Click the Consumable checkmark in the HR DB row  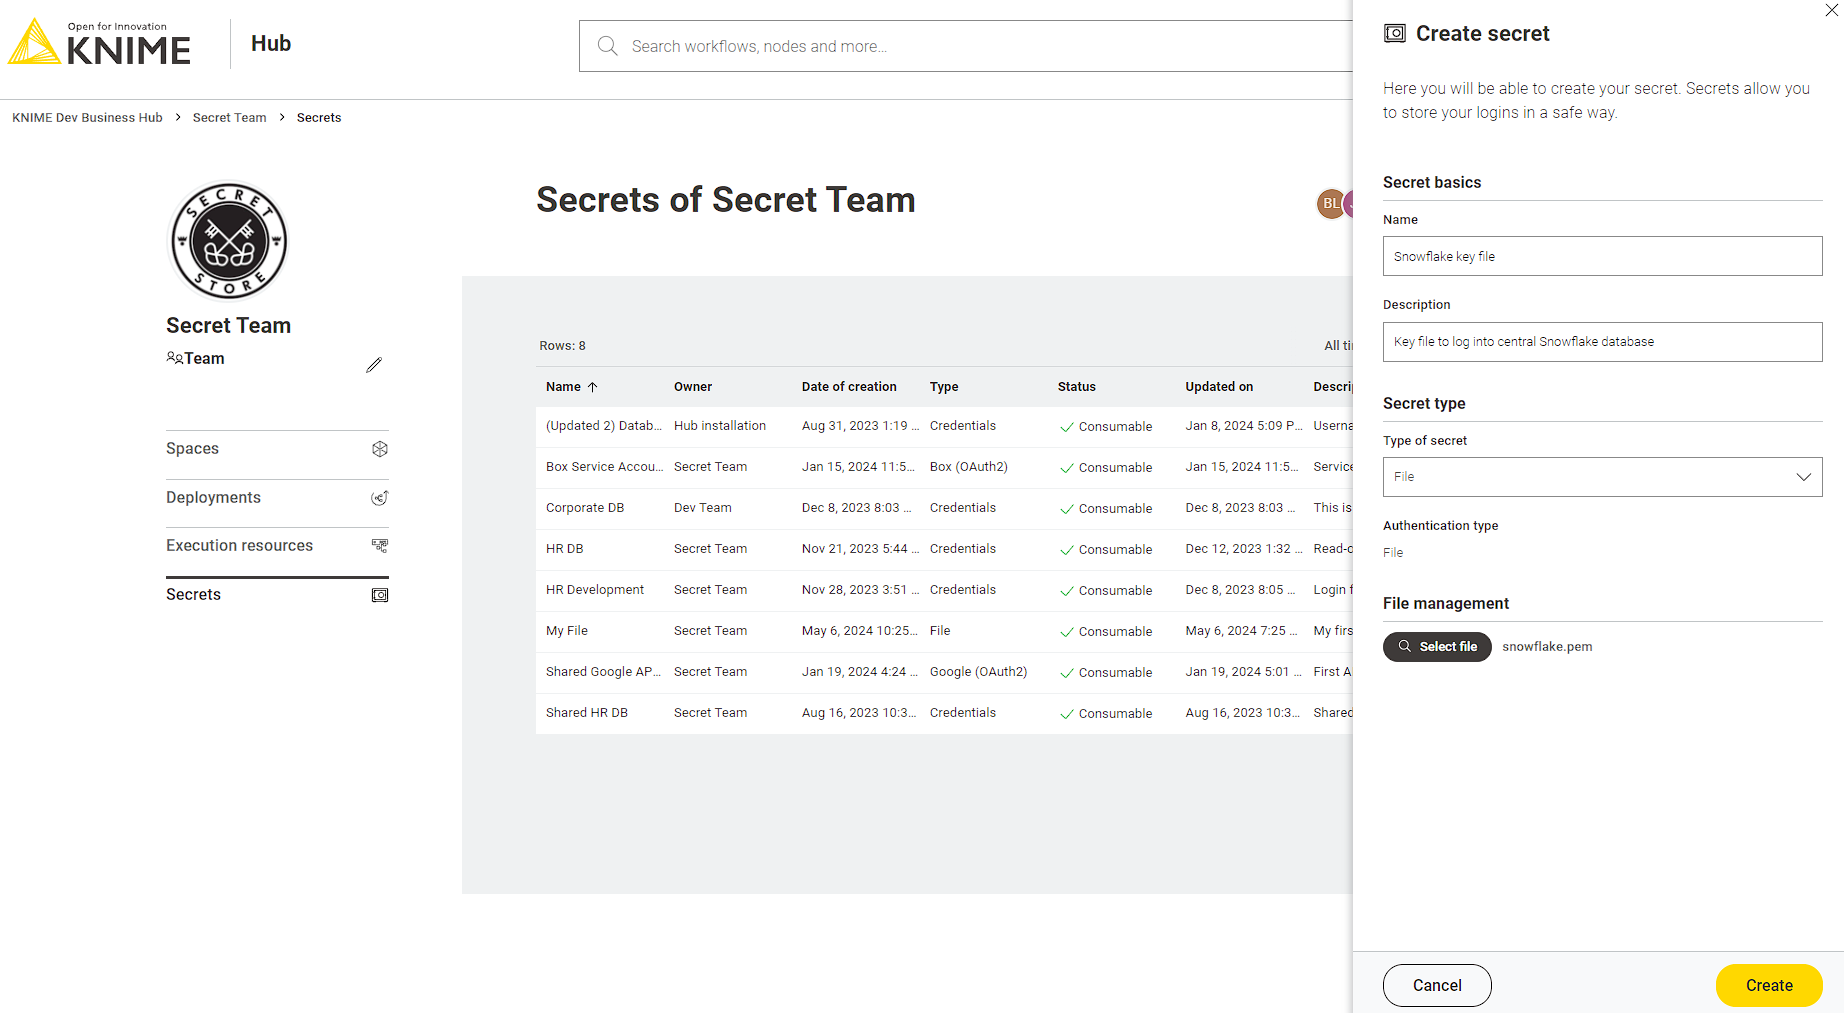(x=1067, y=550)
